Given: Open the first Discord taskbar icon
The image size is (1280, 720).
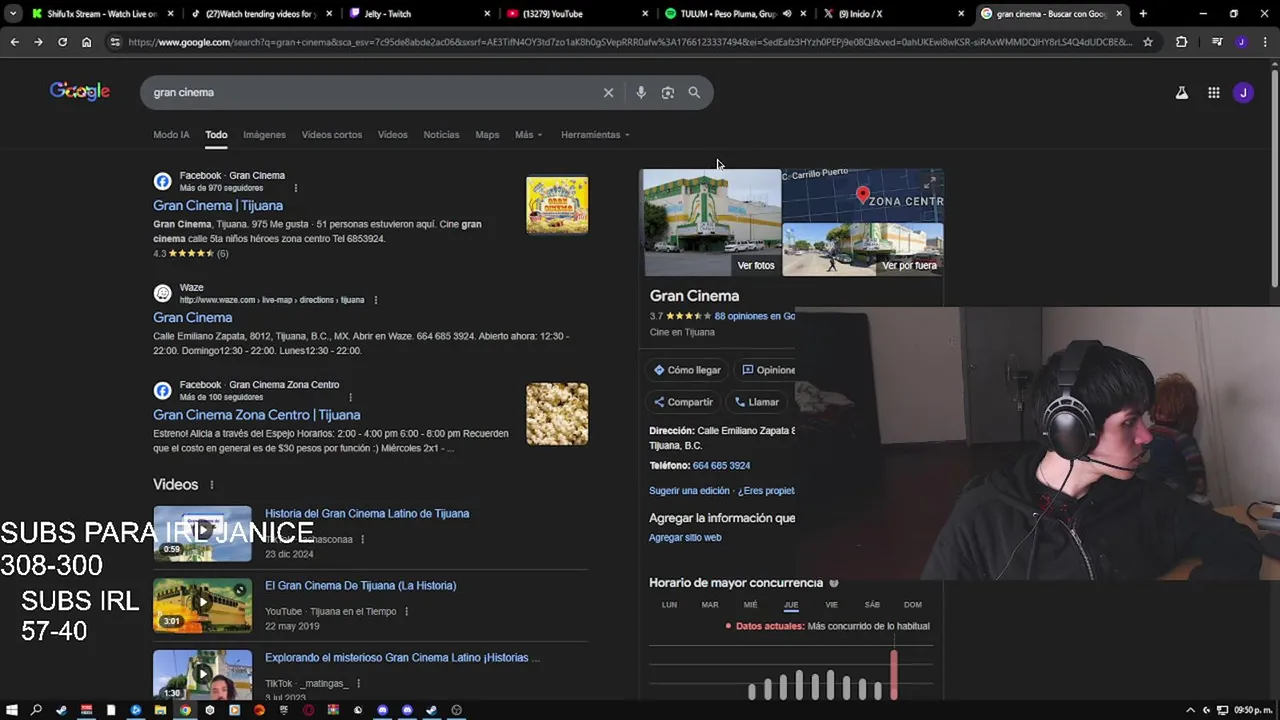Looking at the screenshot, I should pos(382,710).
